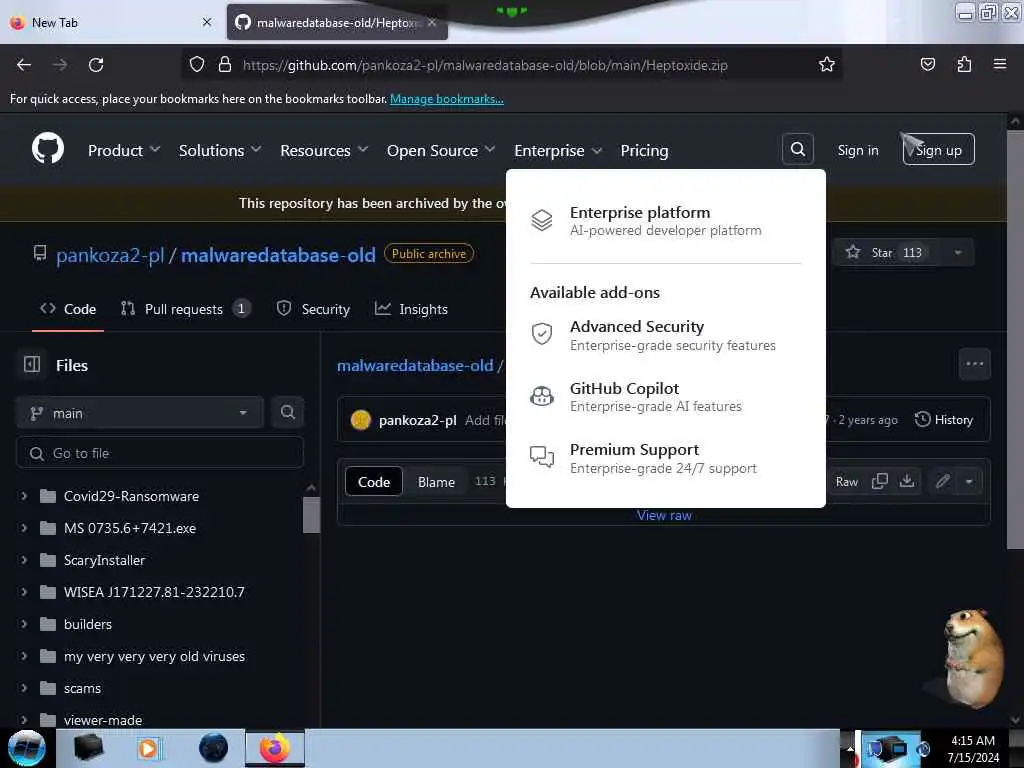Switch to the Insights tab
This screenshot has height=768, width=1024.
(411, 309)
